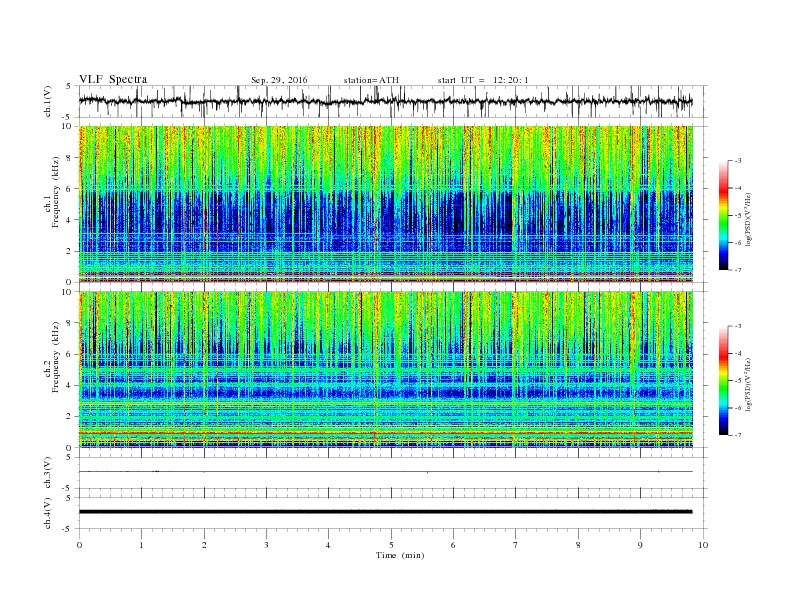
Task: Click the "8" kHz tick on ch.2 spectrogram
Action: pos(70,323)
